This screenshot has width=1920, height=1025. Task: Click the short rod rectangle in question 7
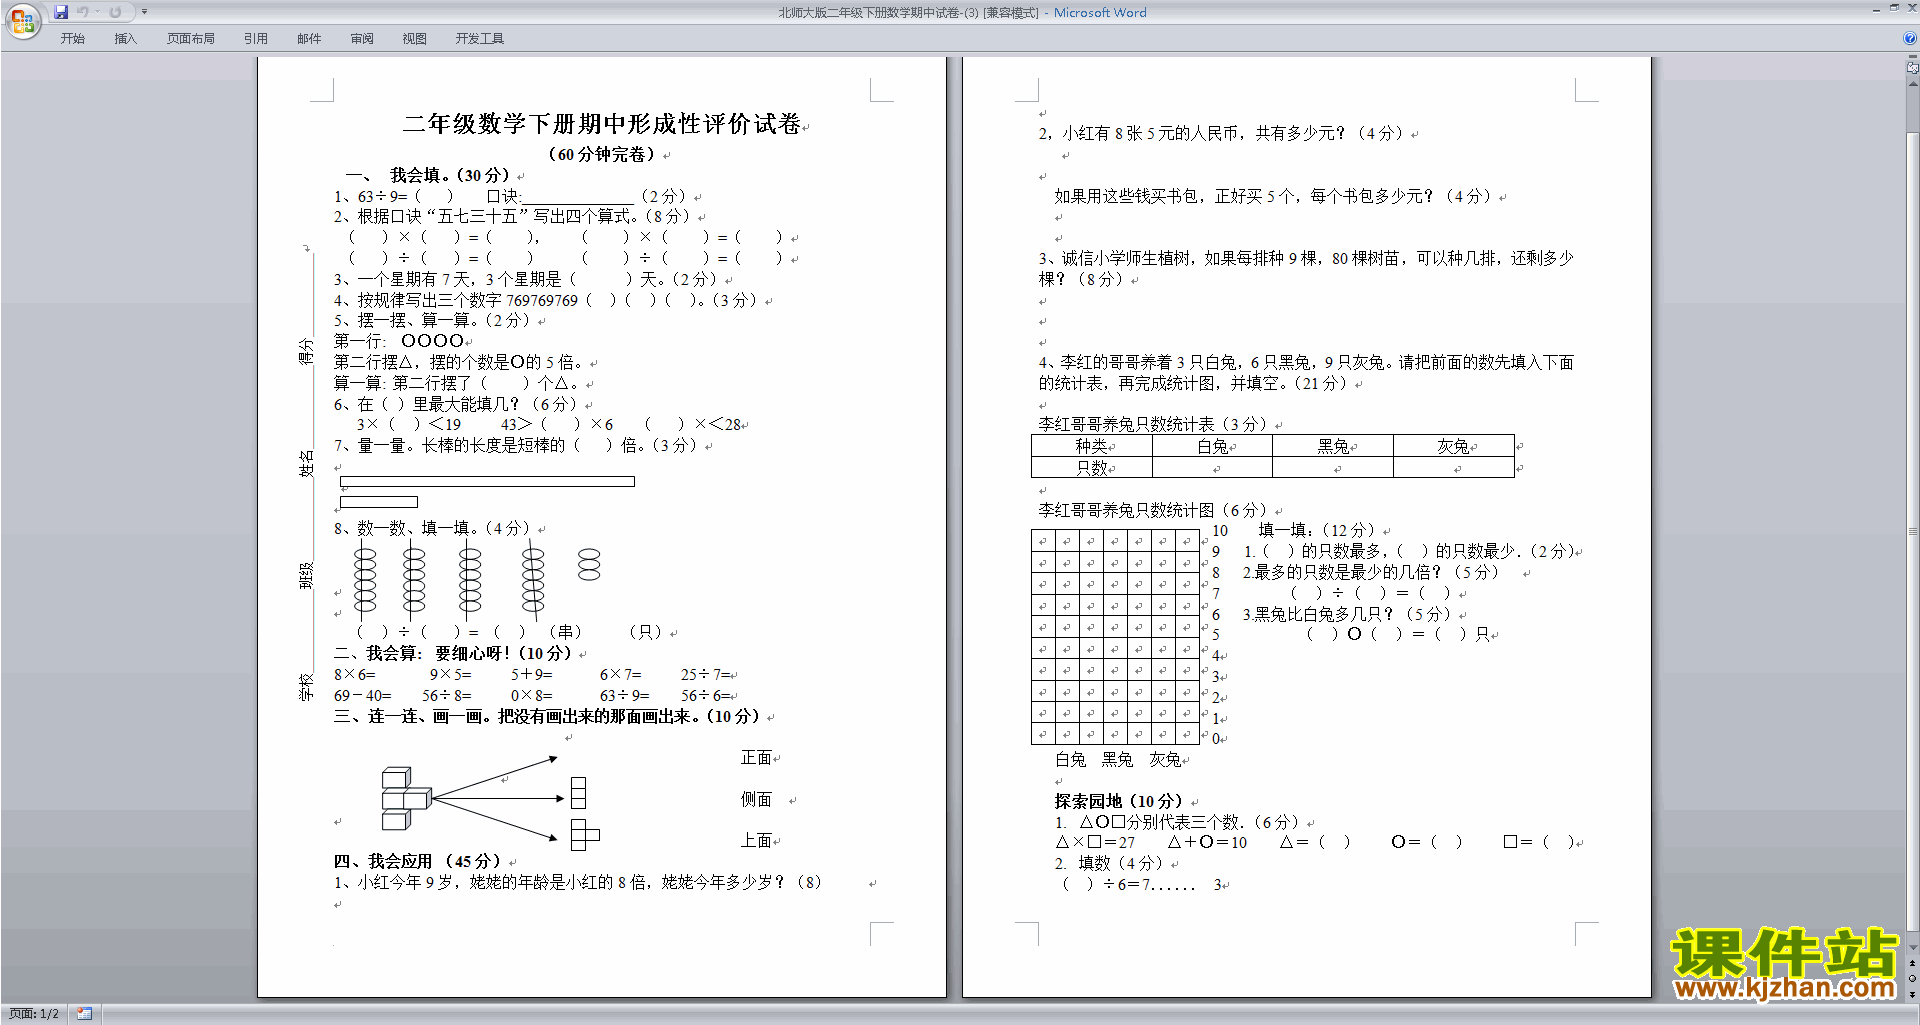point(379,502)
